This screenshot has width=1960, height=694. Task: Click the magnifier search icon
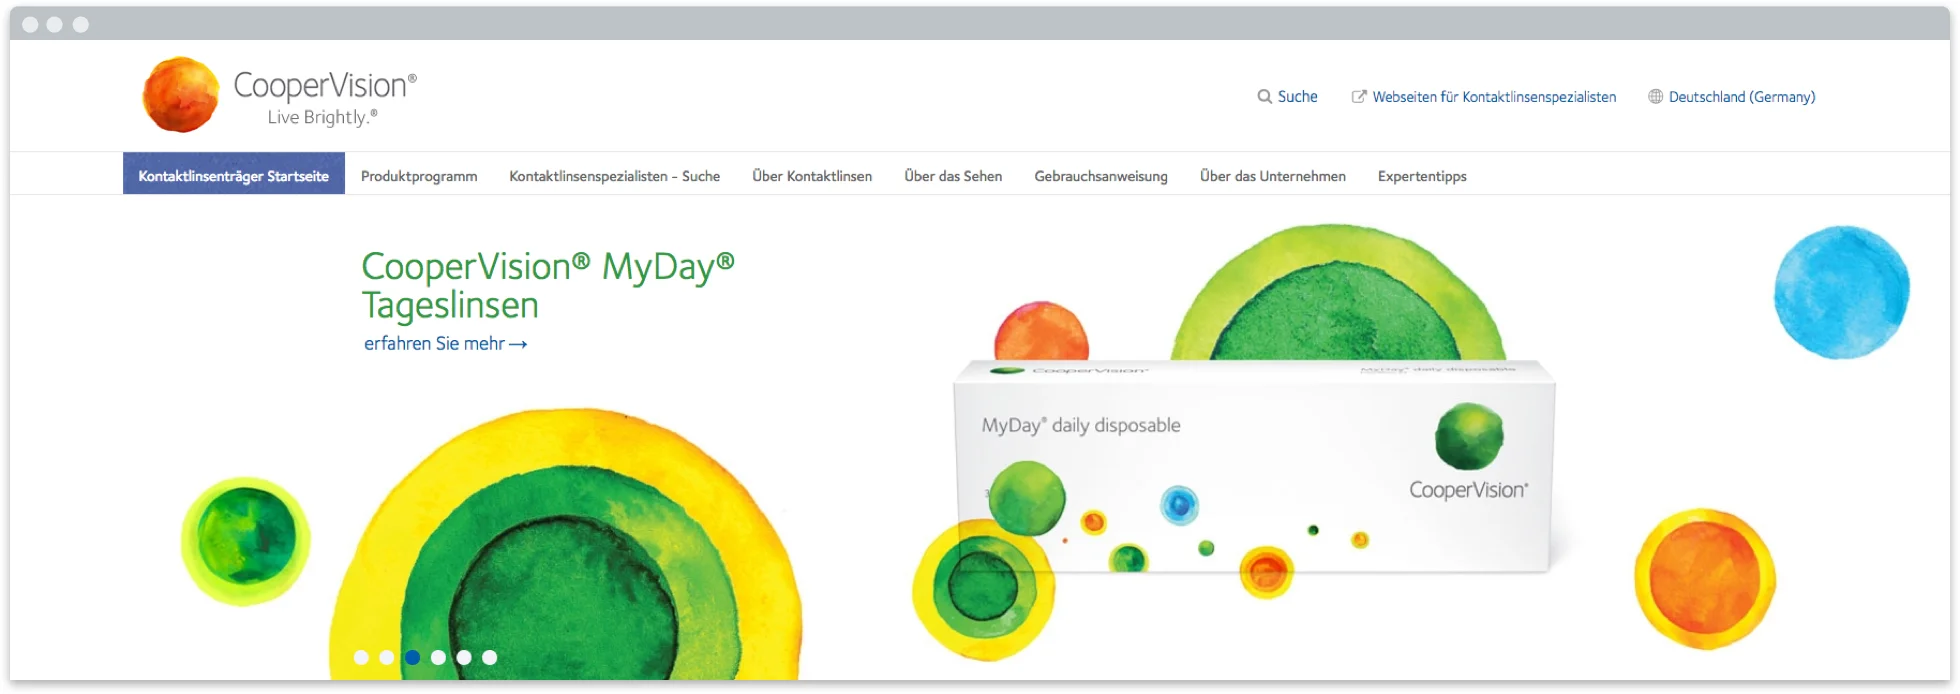[x=1264, y=97]
